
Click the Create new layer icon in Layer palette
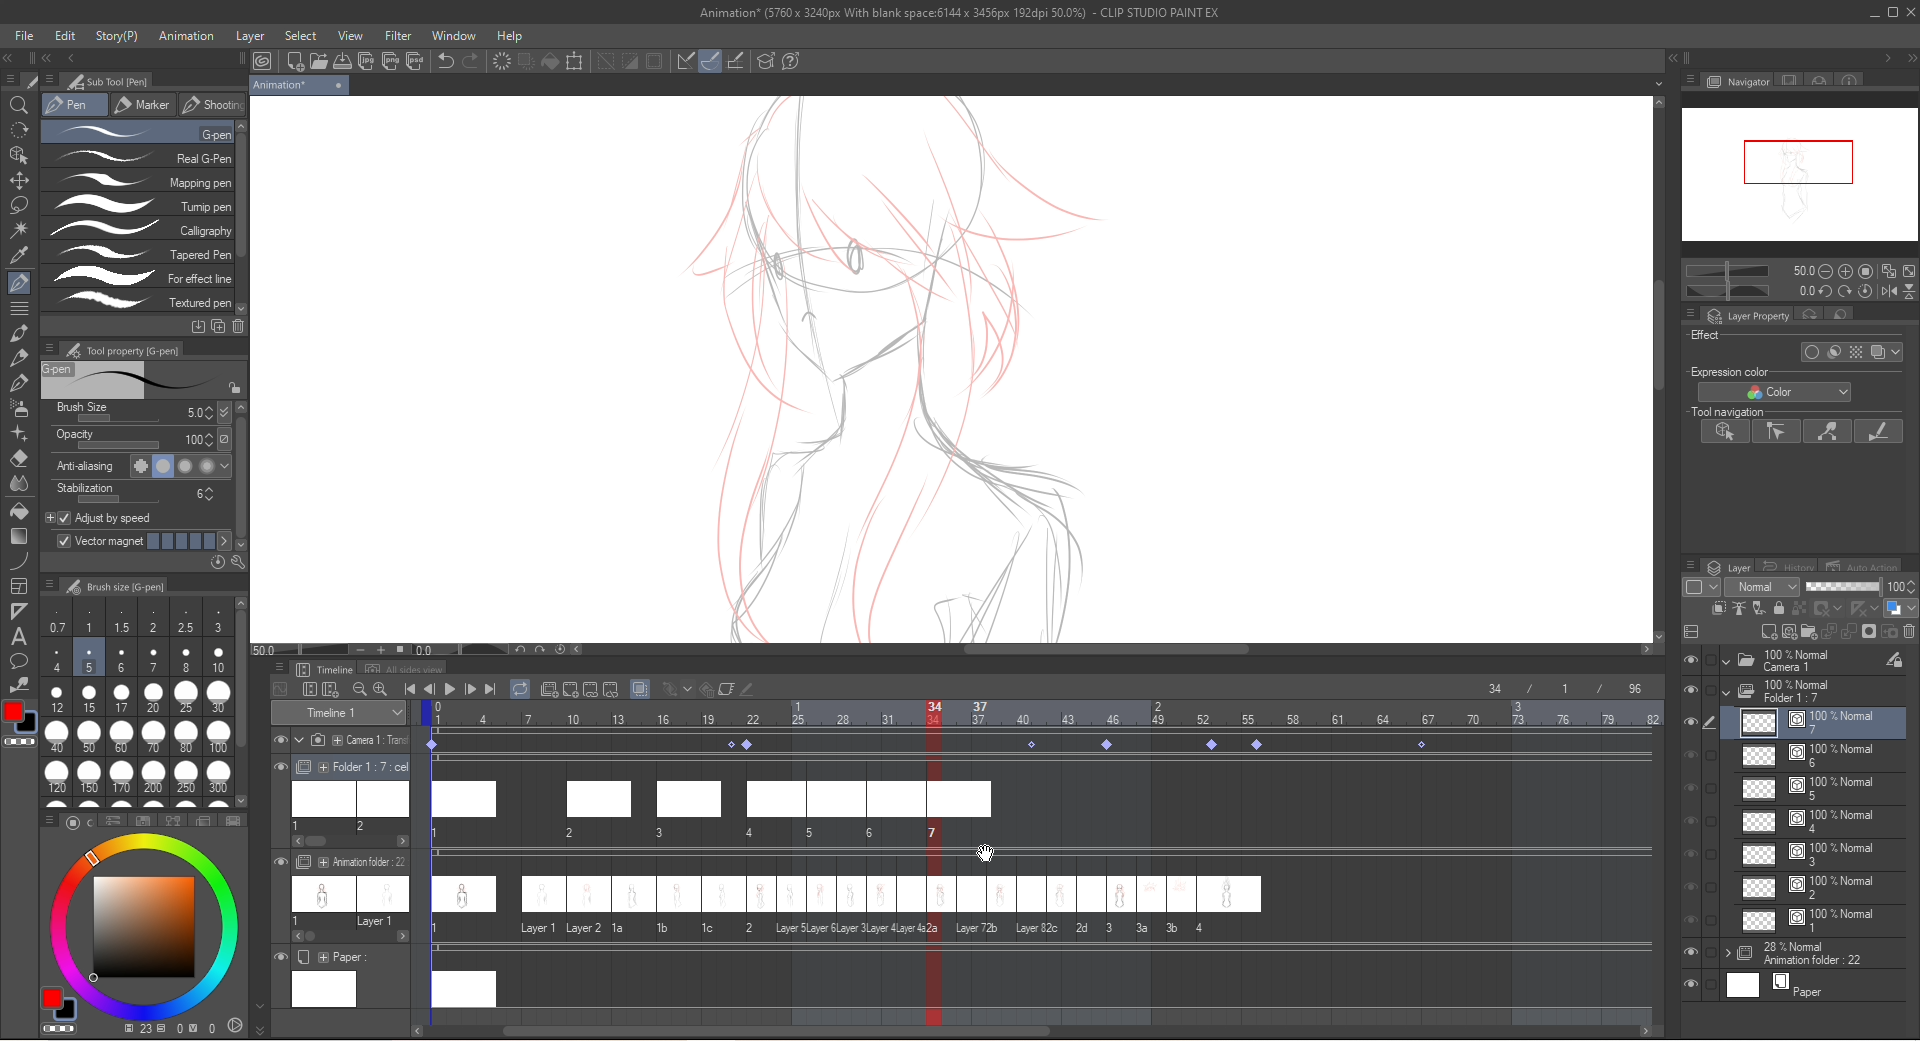(1770, 632)
